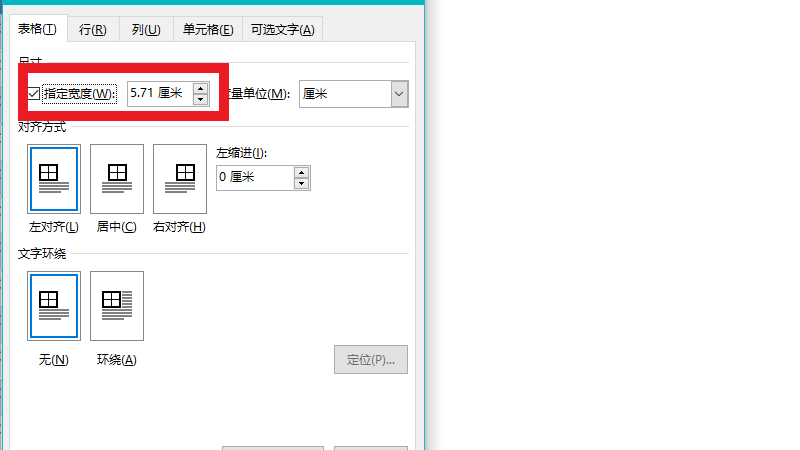The width and height of the screenshot is (800, 450).
Task: Click the 定位(P)... button
Action: coord(371,359)
